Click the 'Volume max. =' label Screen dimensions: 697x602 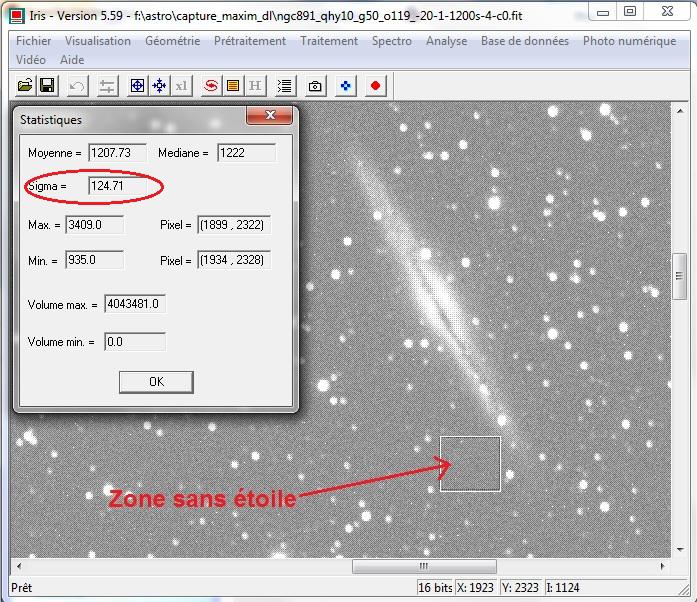tap(62, 305)
